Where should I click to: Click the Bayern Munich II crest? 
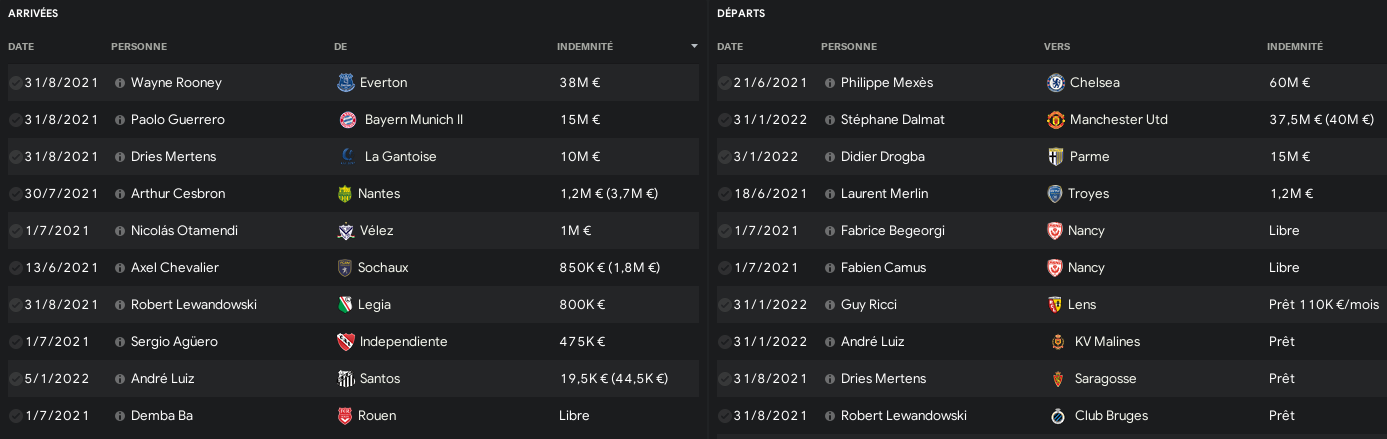pos(346,119)
